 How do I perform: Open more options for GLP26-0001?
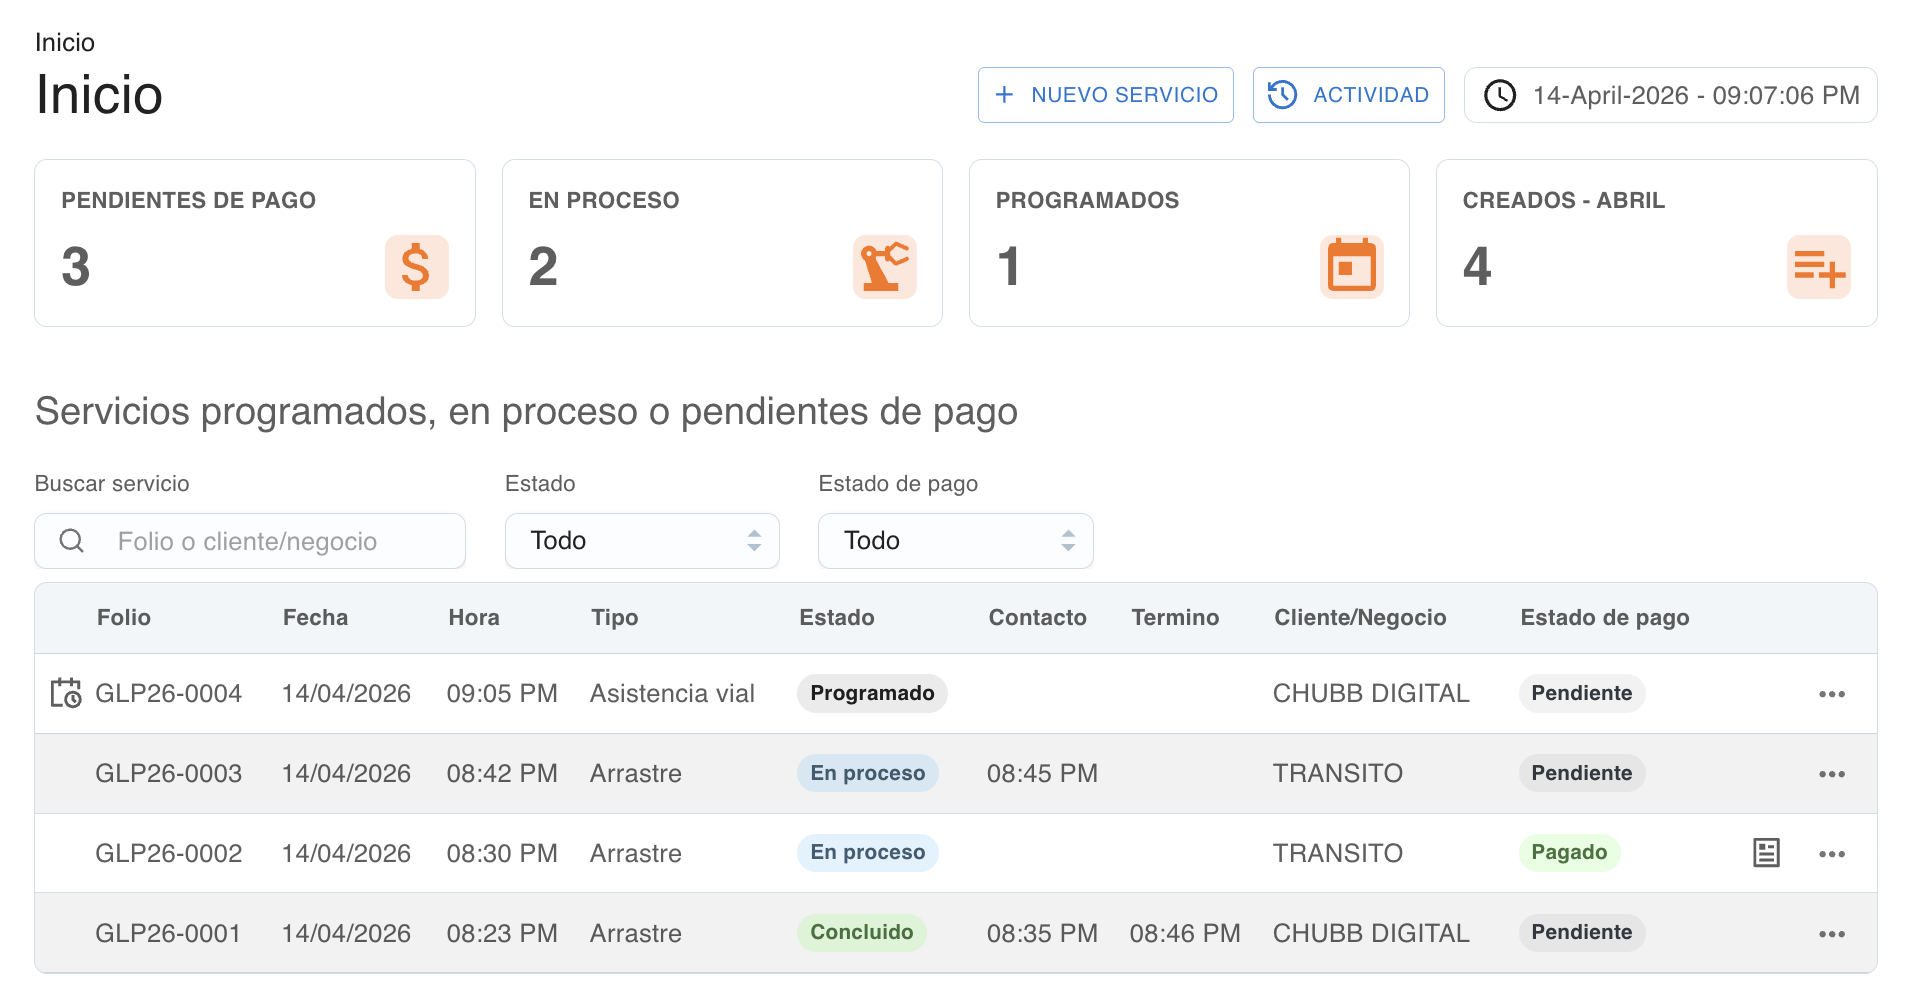(1832, 934)
